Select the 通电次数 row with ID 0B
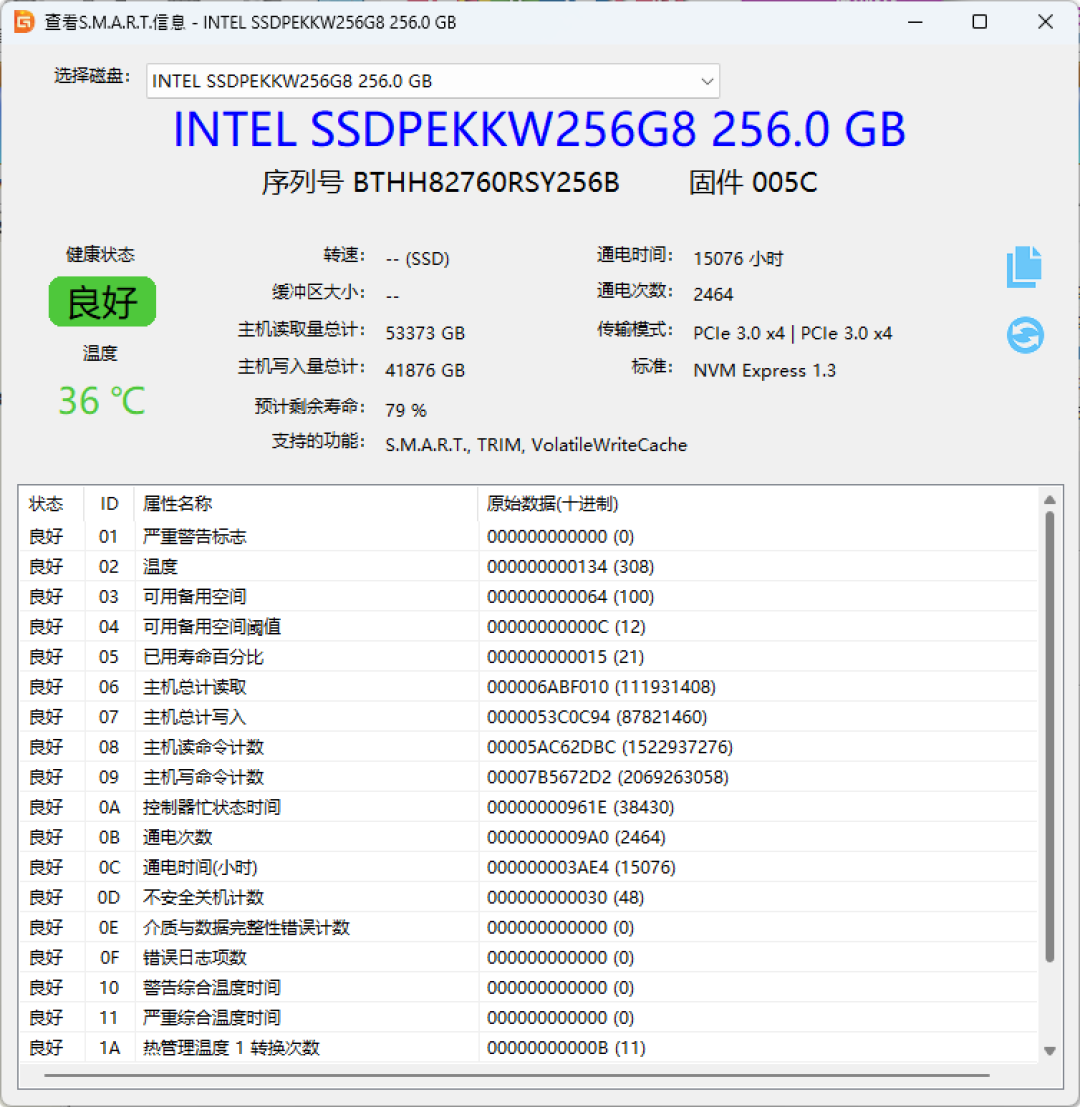This screenshot has width=1080, height=1107. [x=528, y=837]
